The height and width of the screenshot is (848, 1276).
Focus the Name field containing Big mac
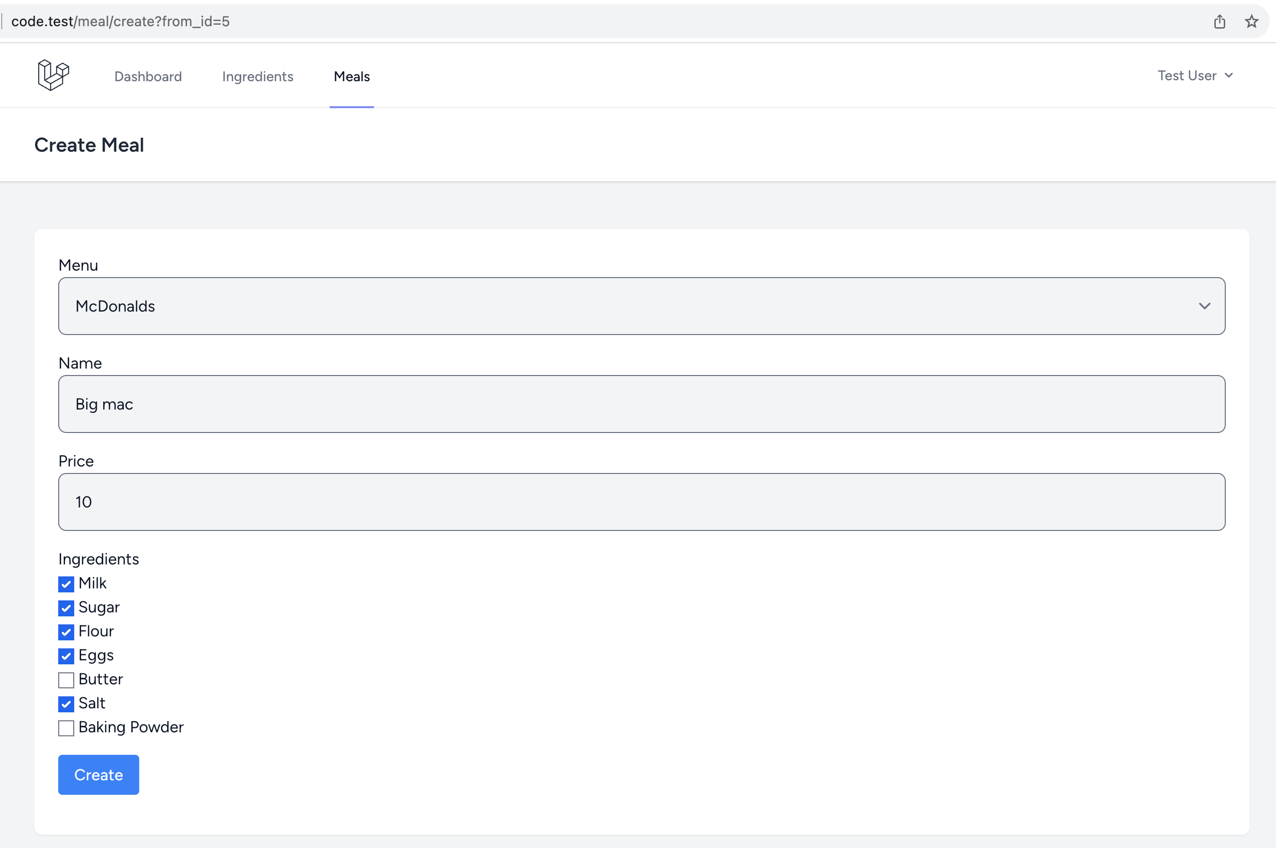(x=642, y=404)
